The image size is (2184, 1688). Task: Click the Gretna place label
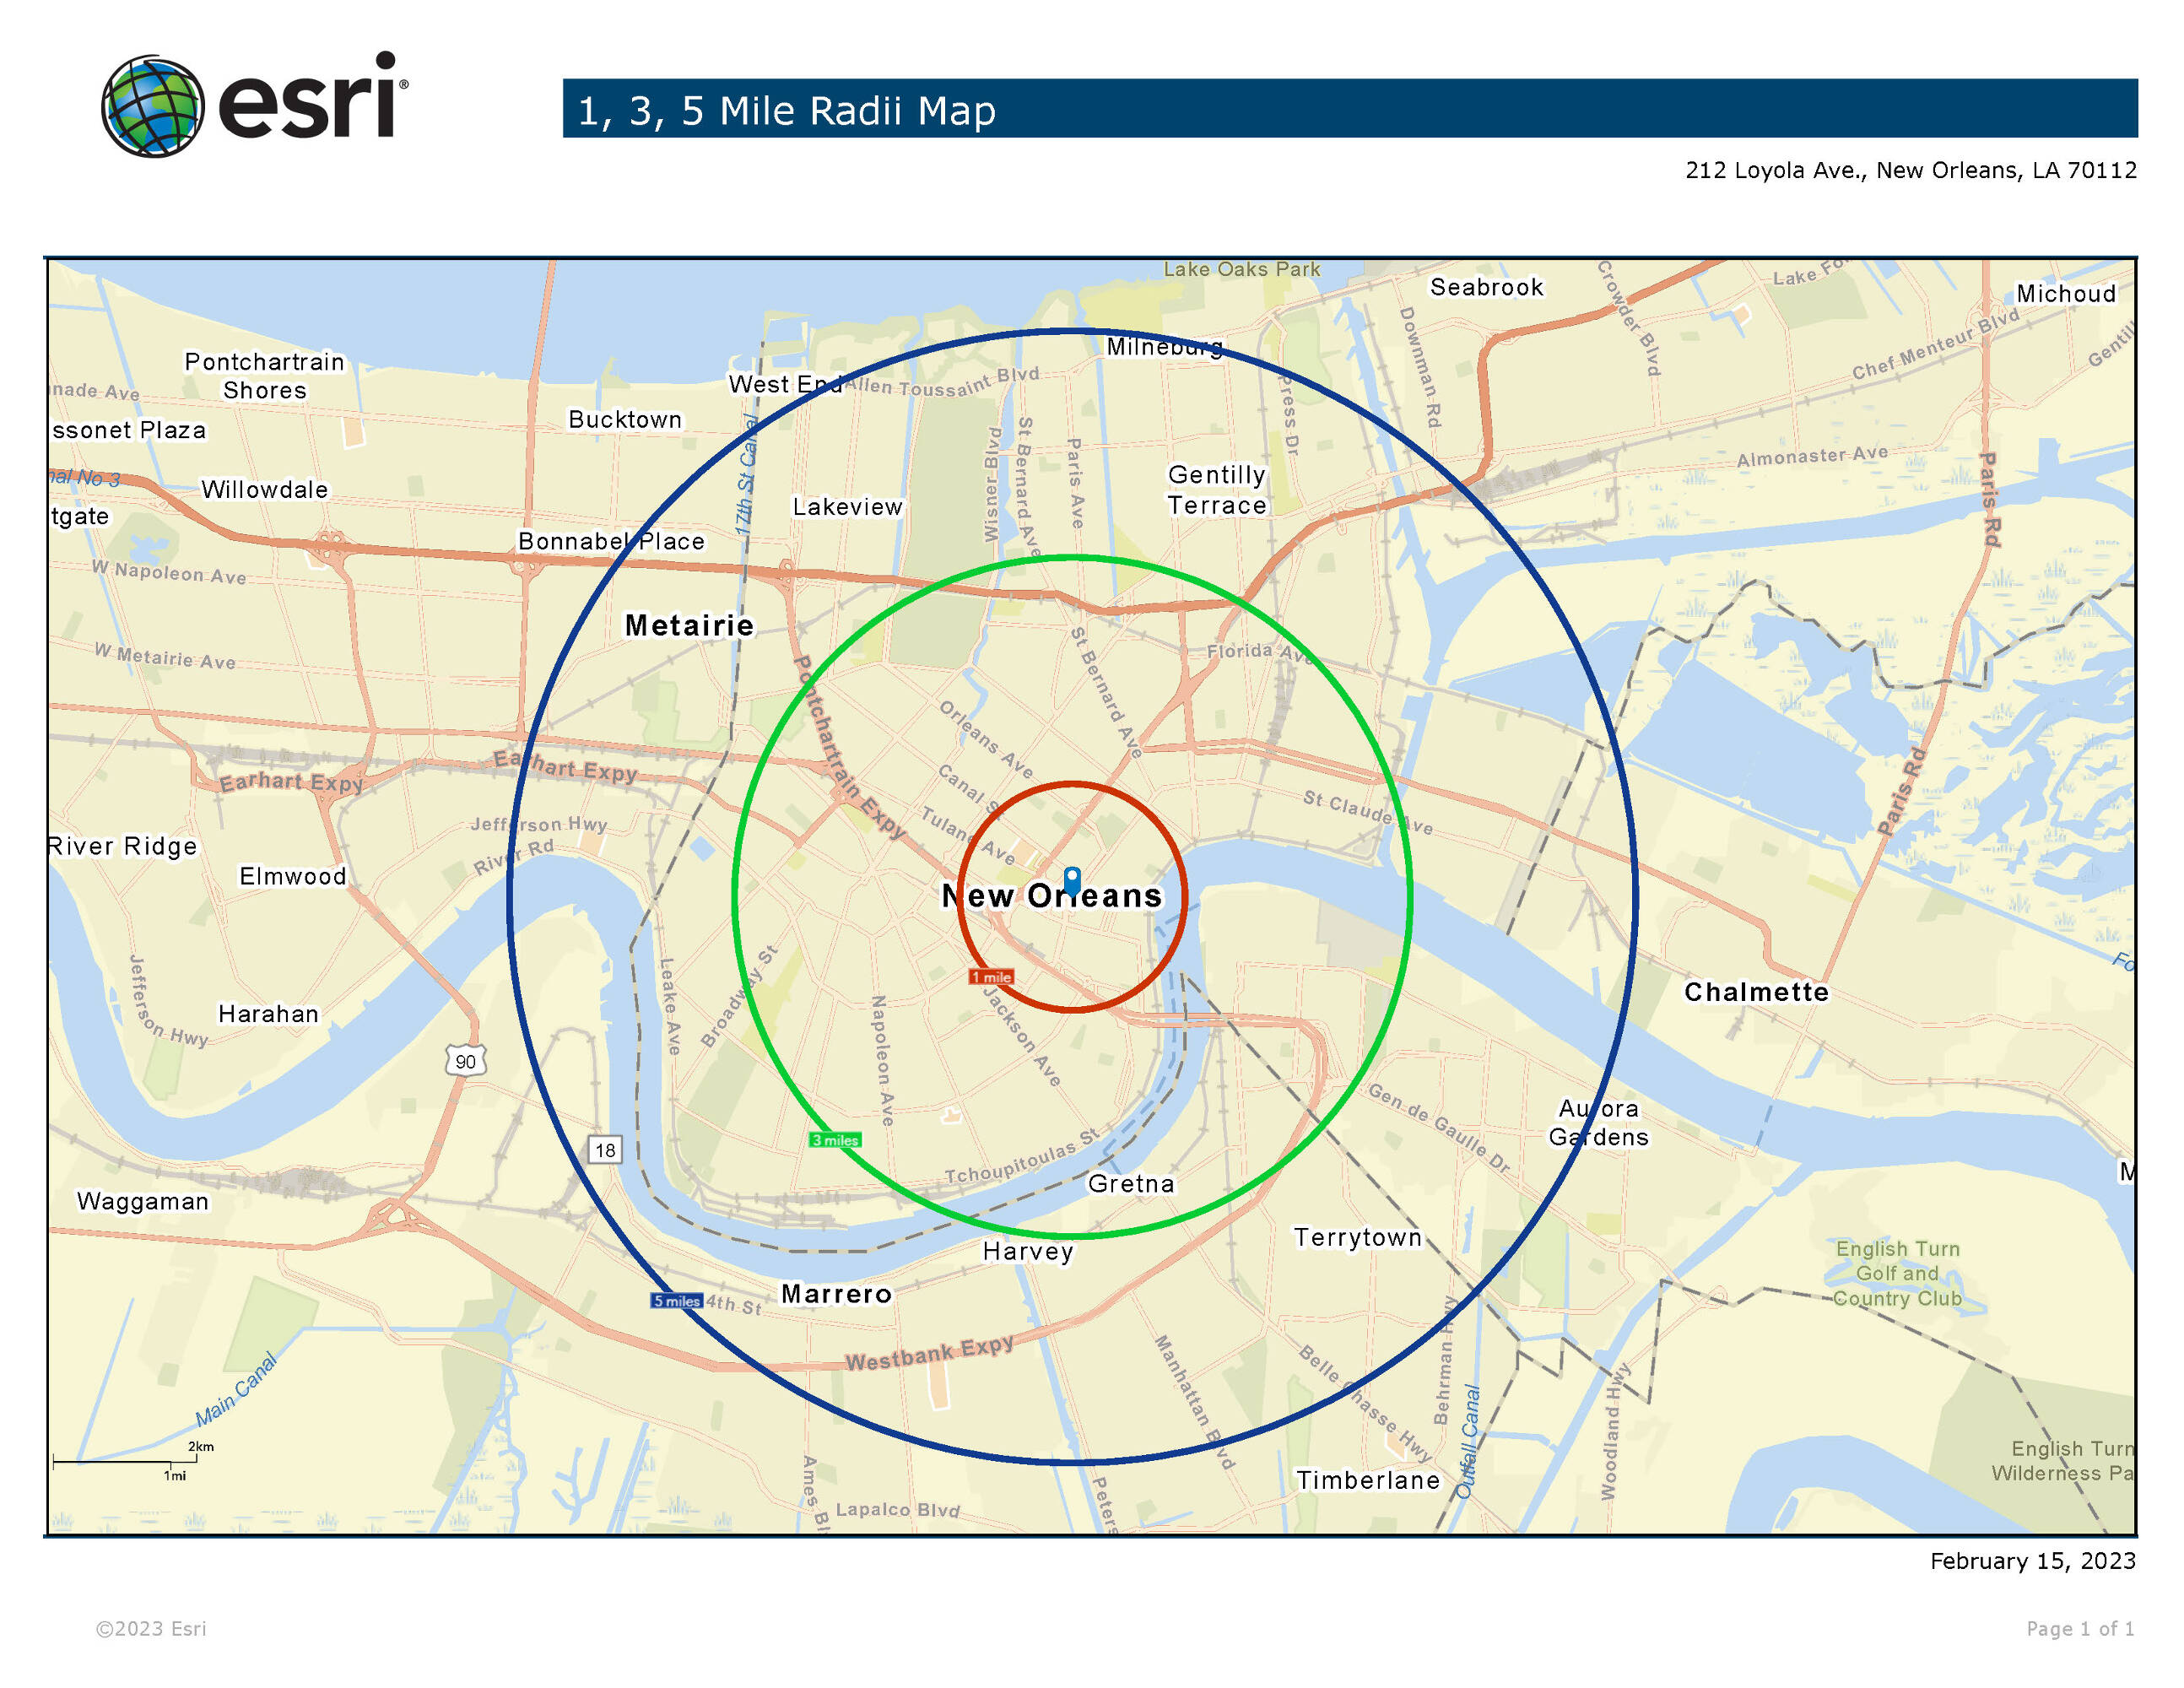pyautogui.click(x=1131, y=1184)
